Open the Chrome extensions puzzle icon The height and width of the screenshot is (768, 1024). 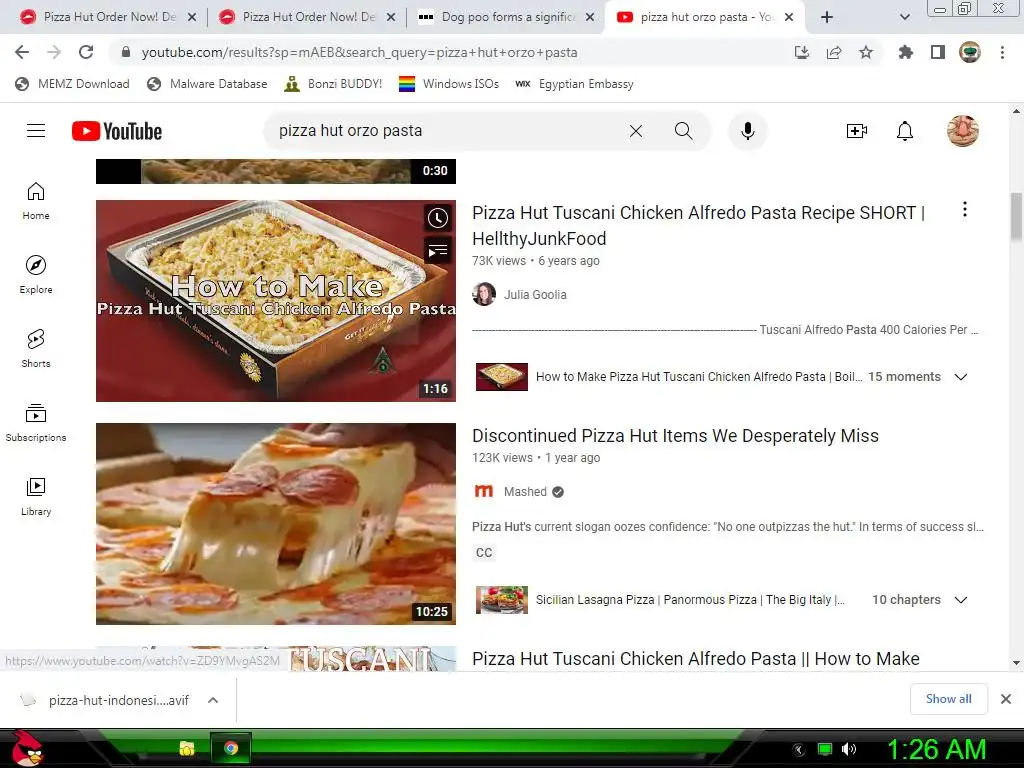pos(906,52)
